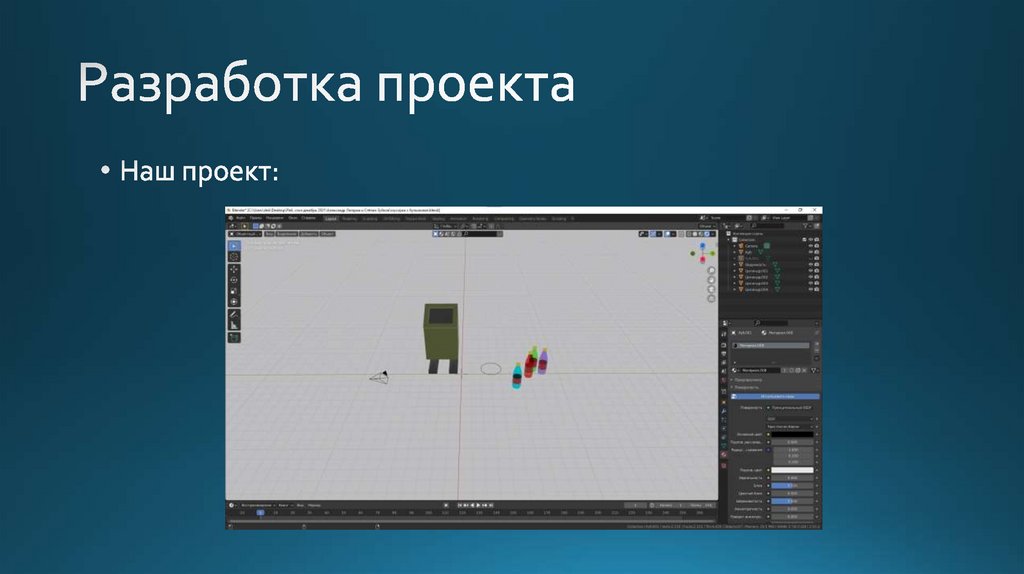
Task: Open the Add menu in viewport header
Action: [x=309, y=234]
